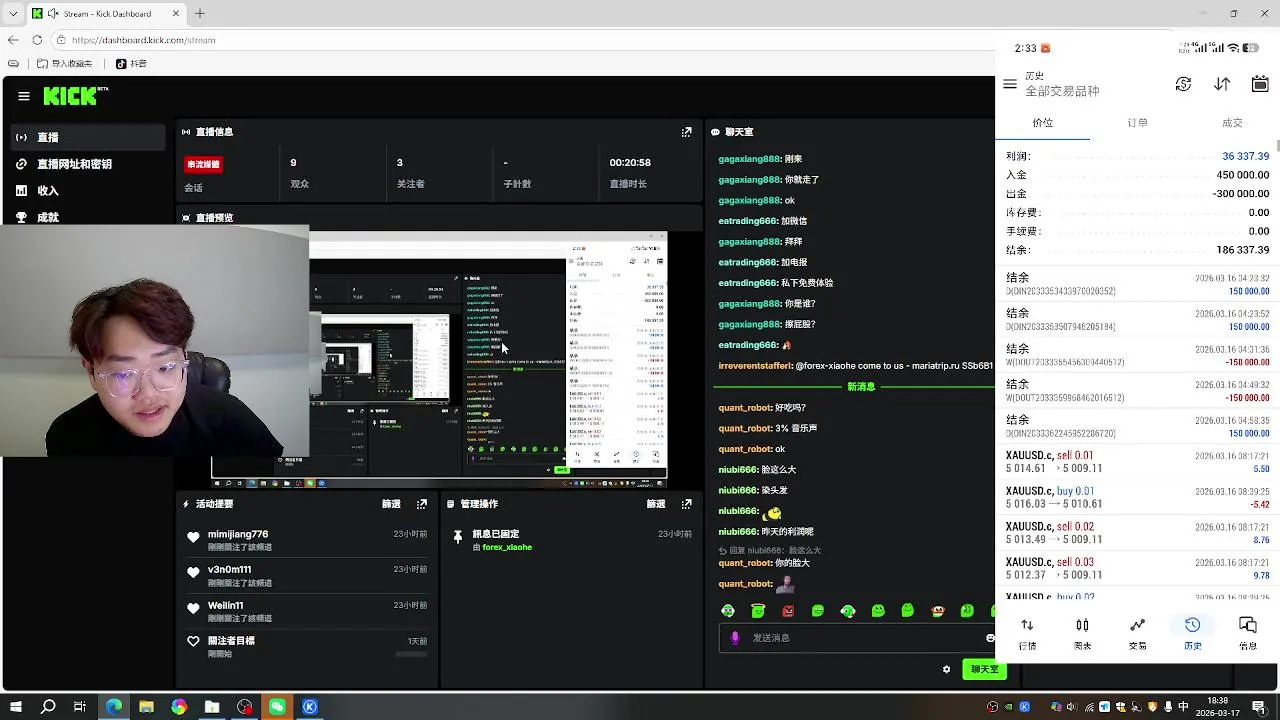Click the 利润 36 337.39 value
The image size is (1280, 720).
coord(1245,156)
